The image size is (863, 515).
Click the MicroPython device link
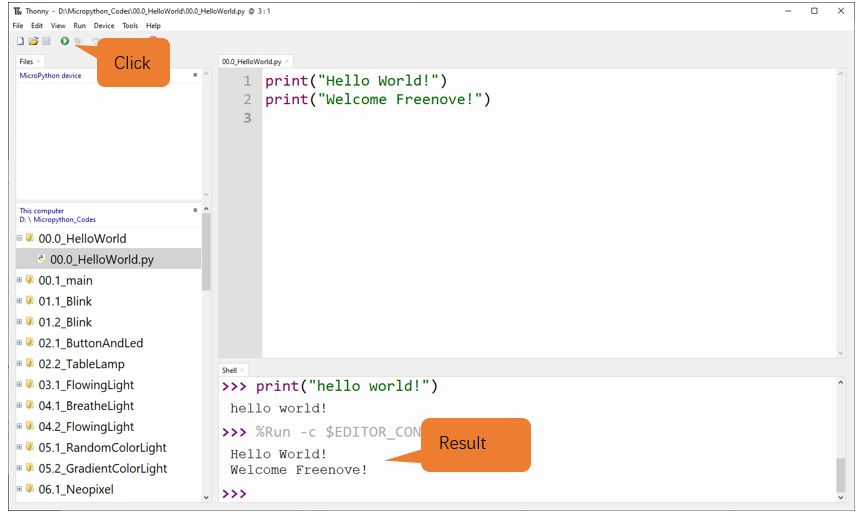50,76
